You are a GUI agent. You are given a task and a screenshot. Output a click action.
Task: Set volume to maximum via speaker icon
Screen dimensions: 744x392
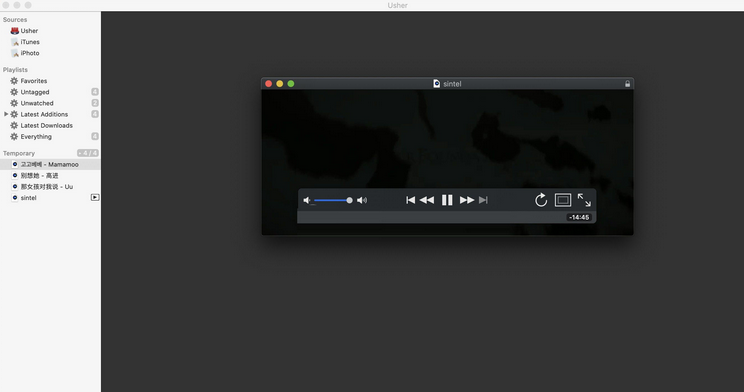click(x=362, y=200)
